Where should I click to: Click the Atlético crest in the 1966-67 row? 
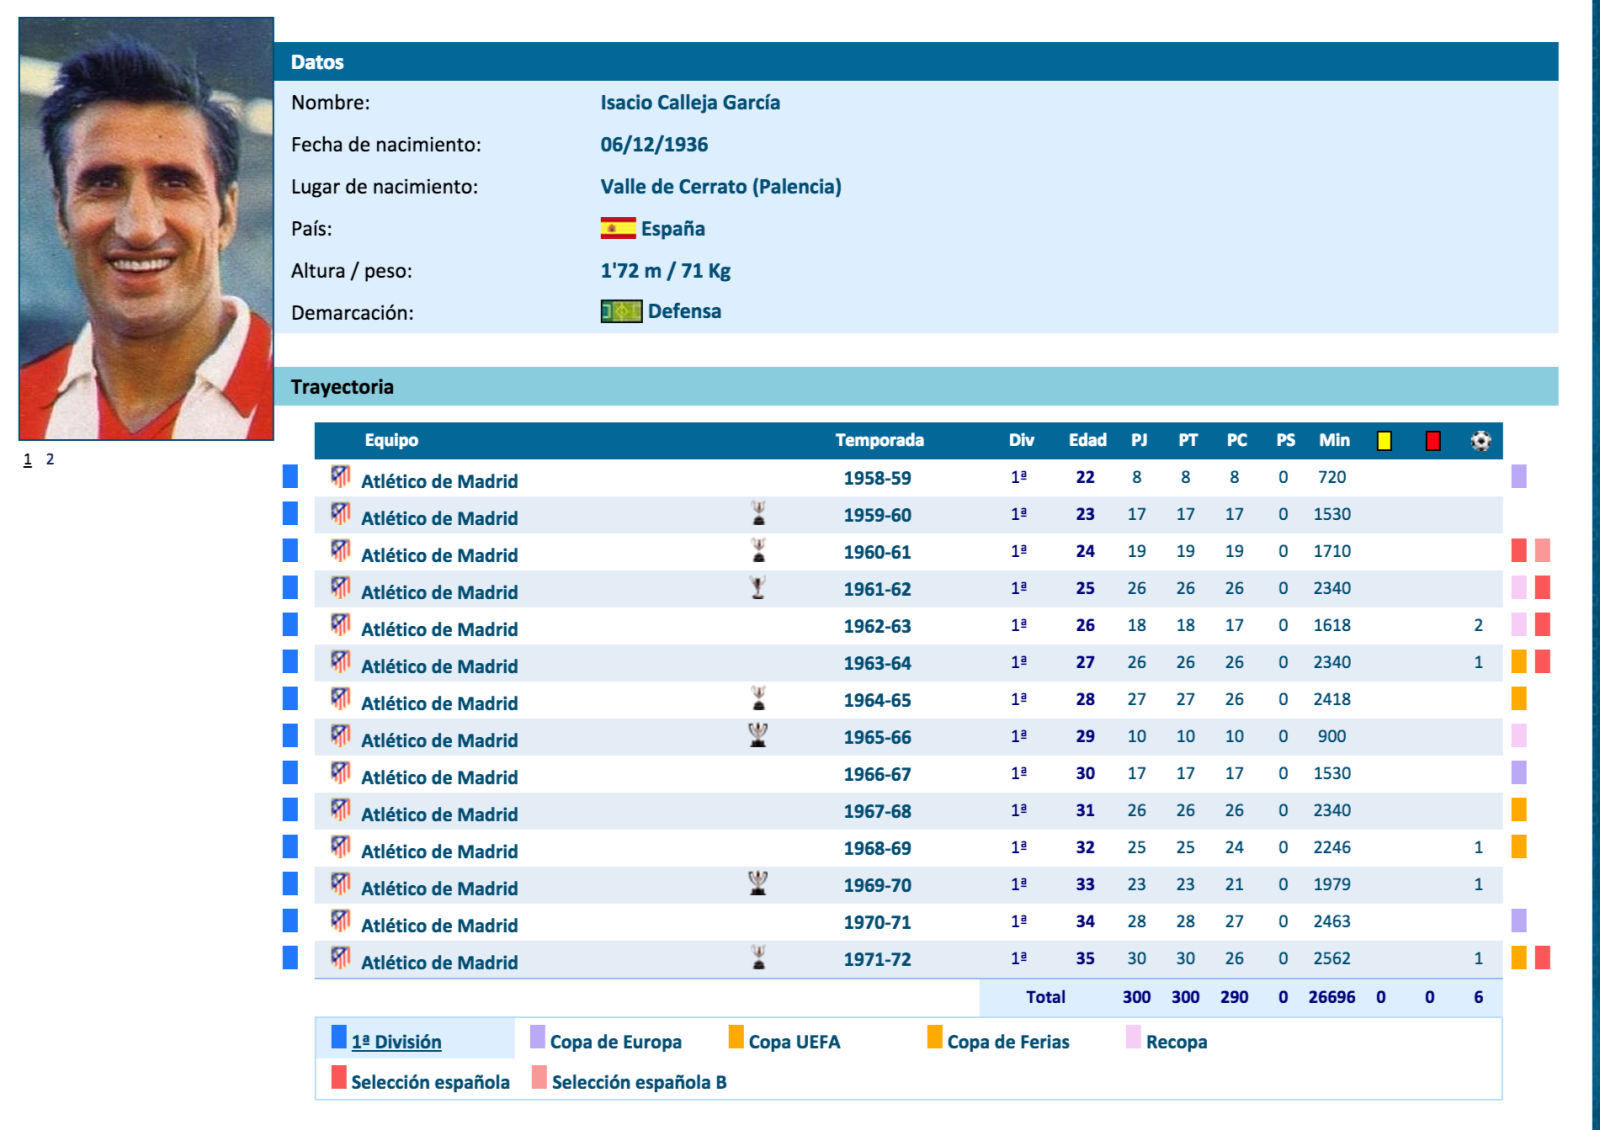point(341,773)
